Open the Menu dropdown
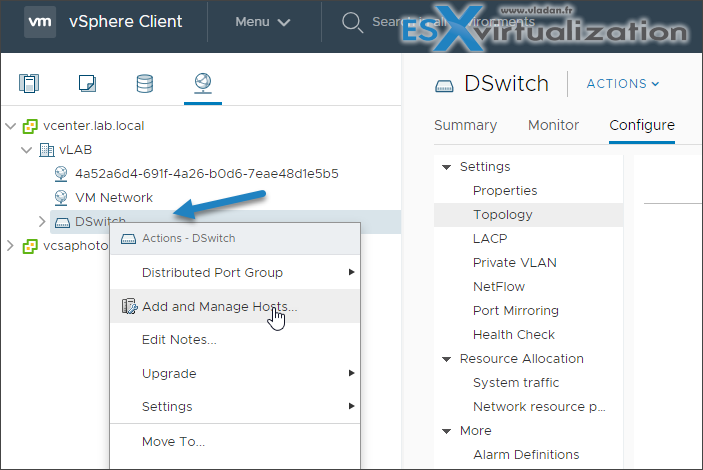 (263, 22)
